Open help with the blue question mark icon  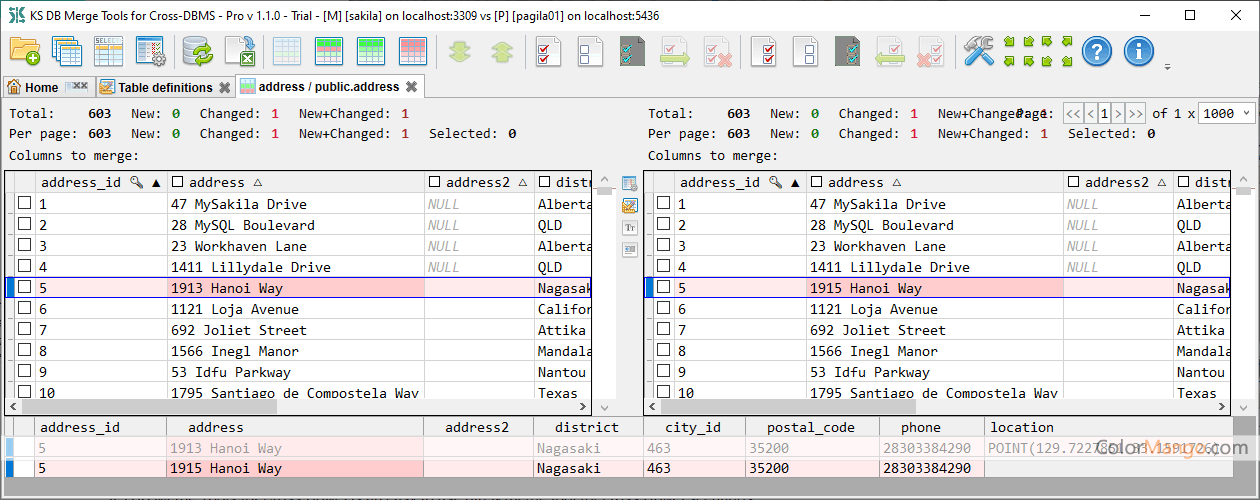pos(1097,51)
